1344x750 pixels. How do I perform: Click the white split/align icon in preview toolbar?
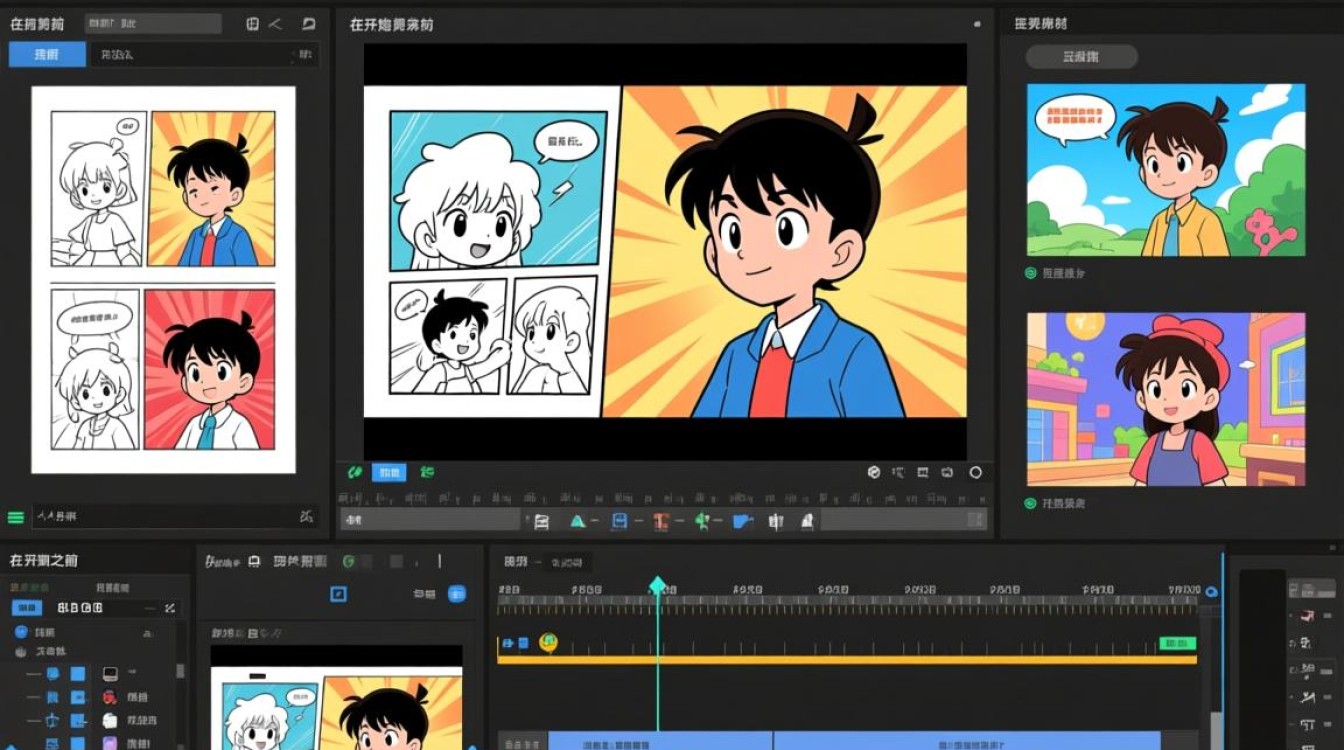pos(775,520)
